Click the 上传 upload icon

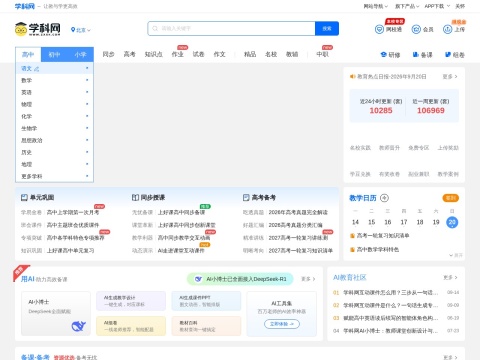point(447,29)
